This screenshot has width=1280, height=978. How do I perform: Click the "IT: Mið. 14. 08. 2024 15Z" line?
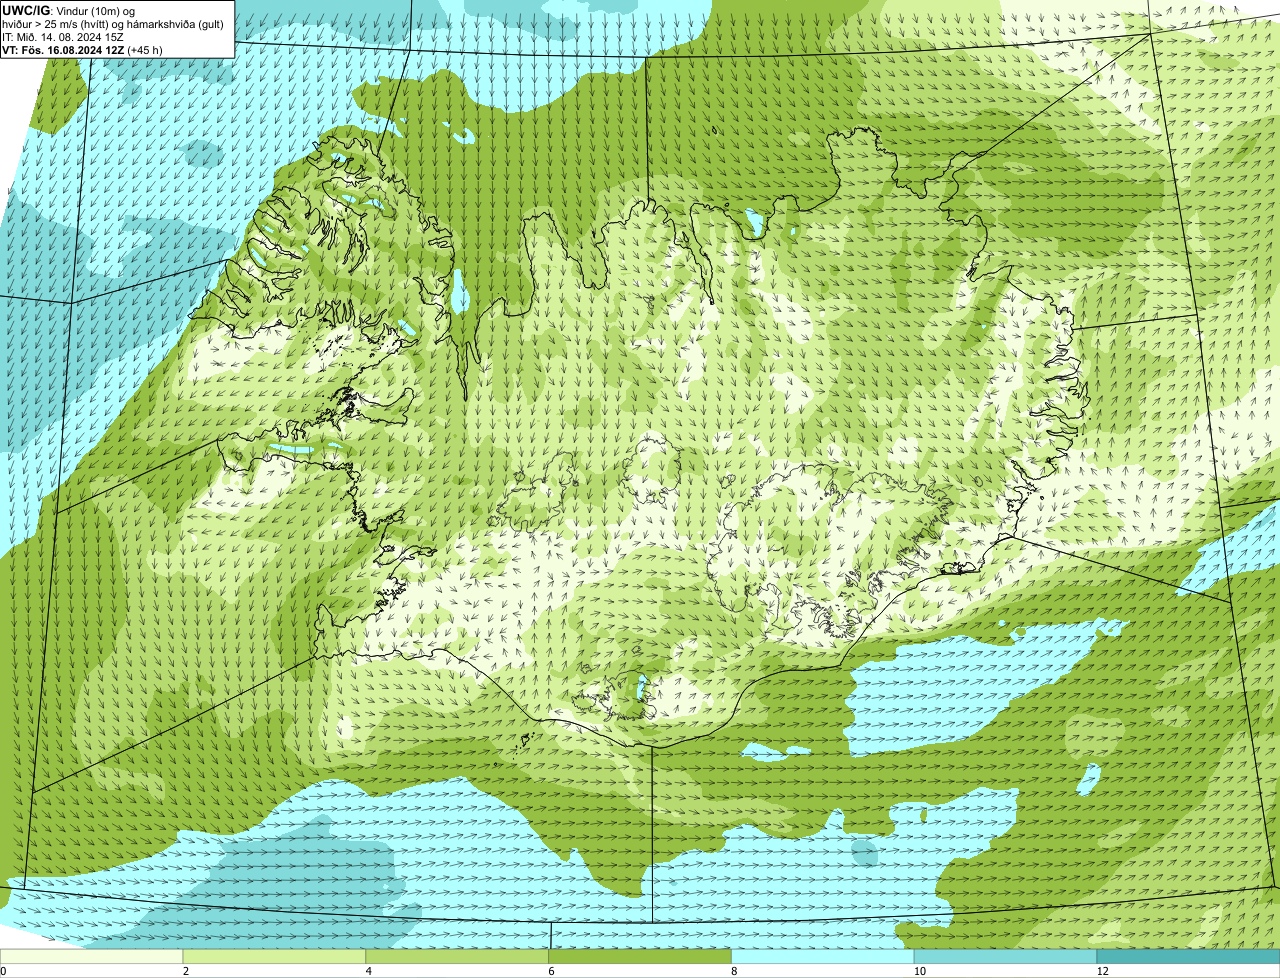point(63,37)
